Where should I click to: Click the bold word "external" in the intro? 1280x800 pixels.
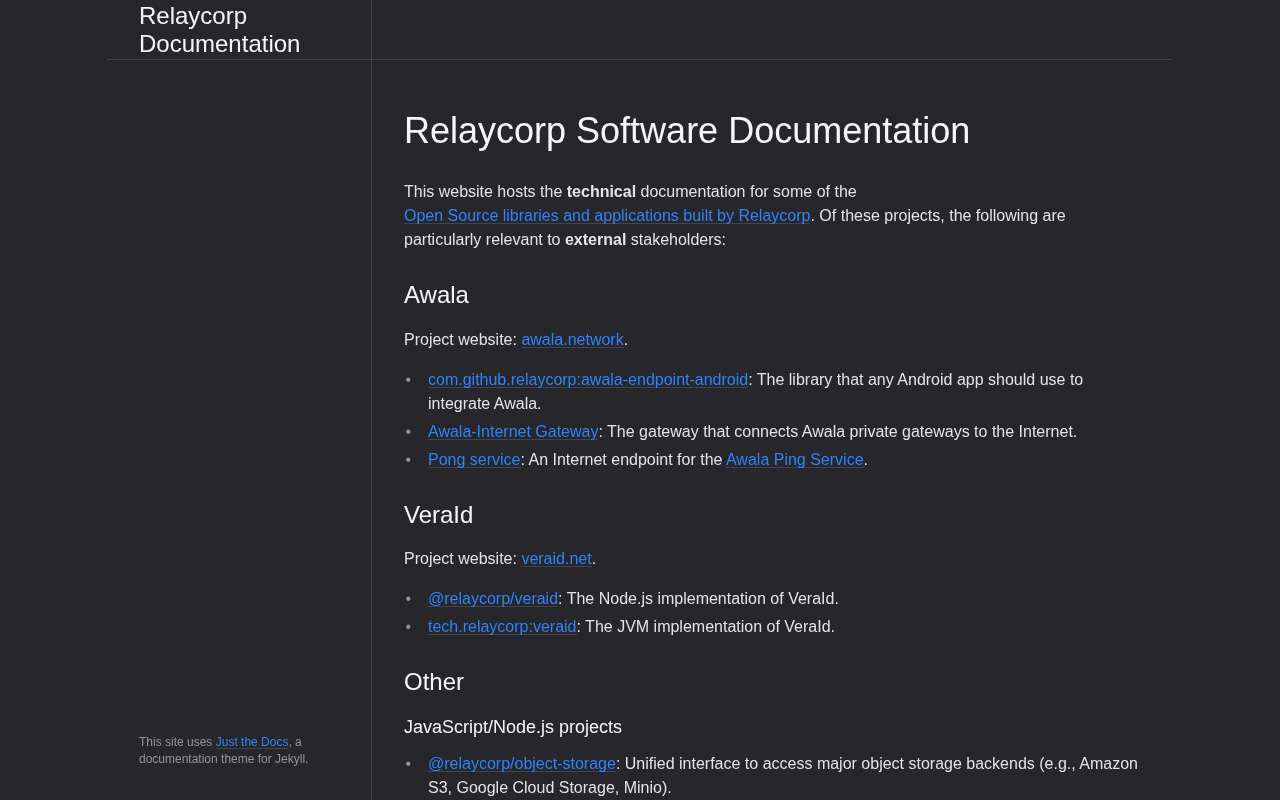coord(595,240)
